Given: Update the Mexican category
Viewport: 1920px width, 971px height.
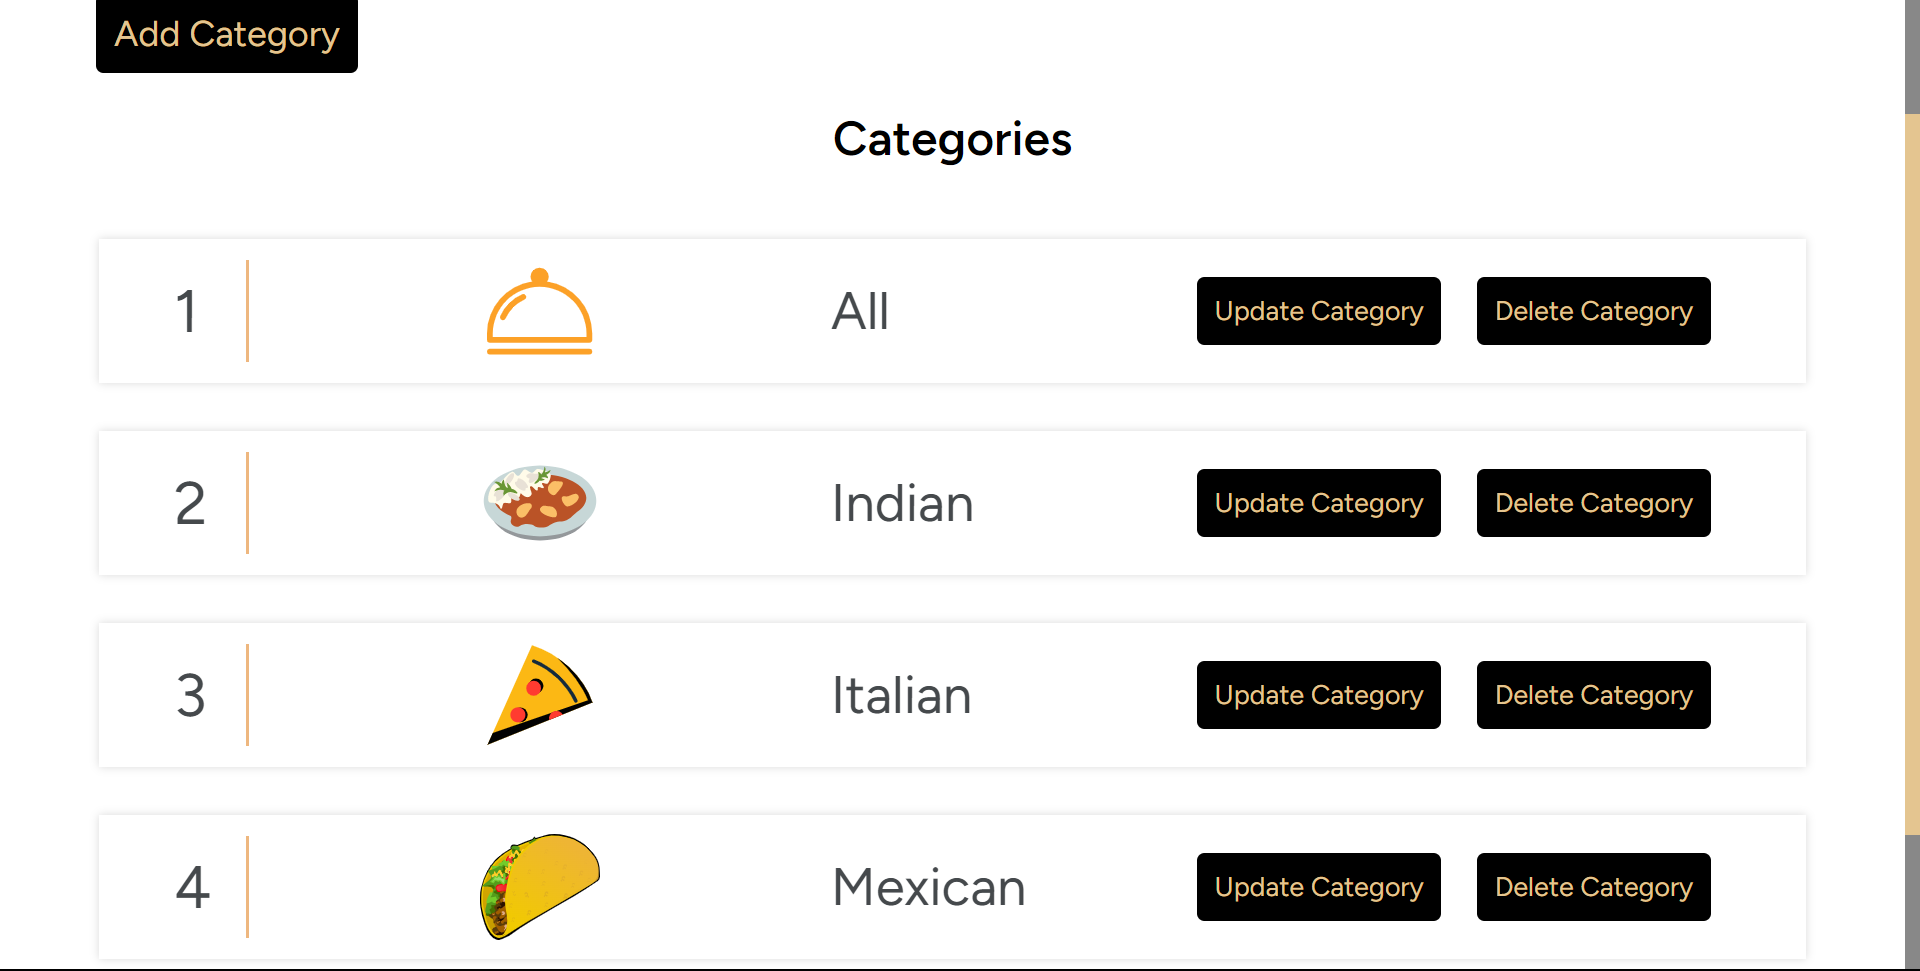Looking at the screenshot, I should pos(1318,887).
